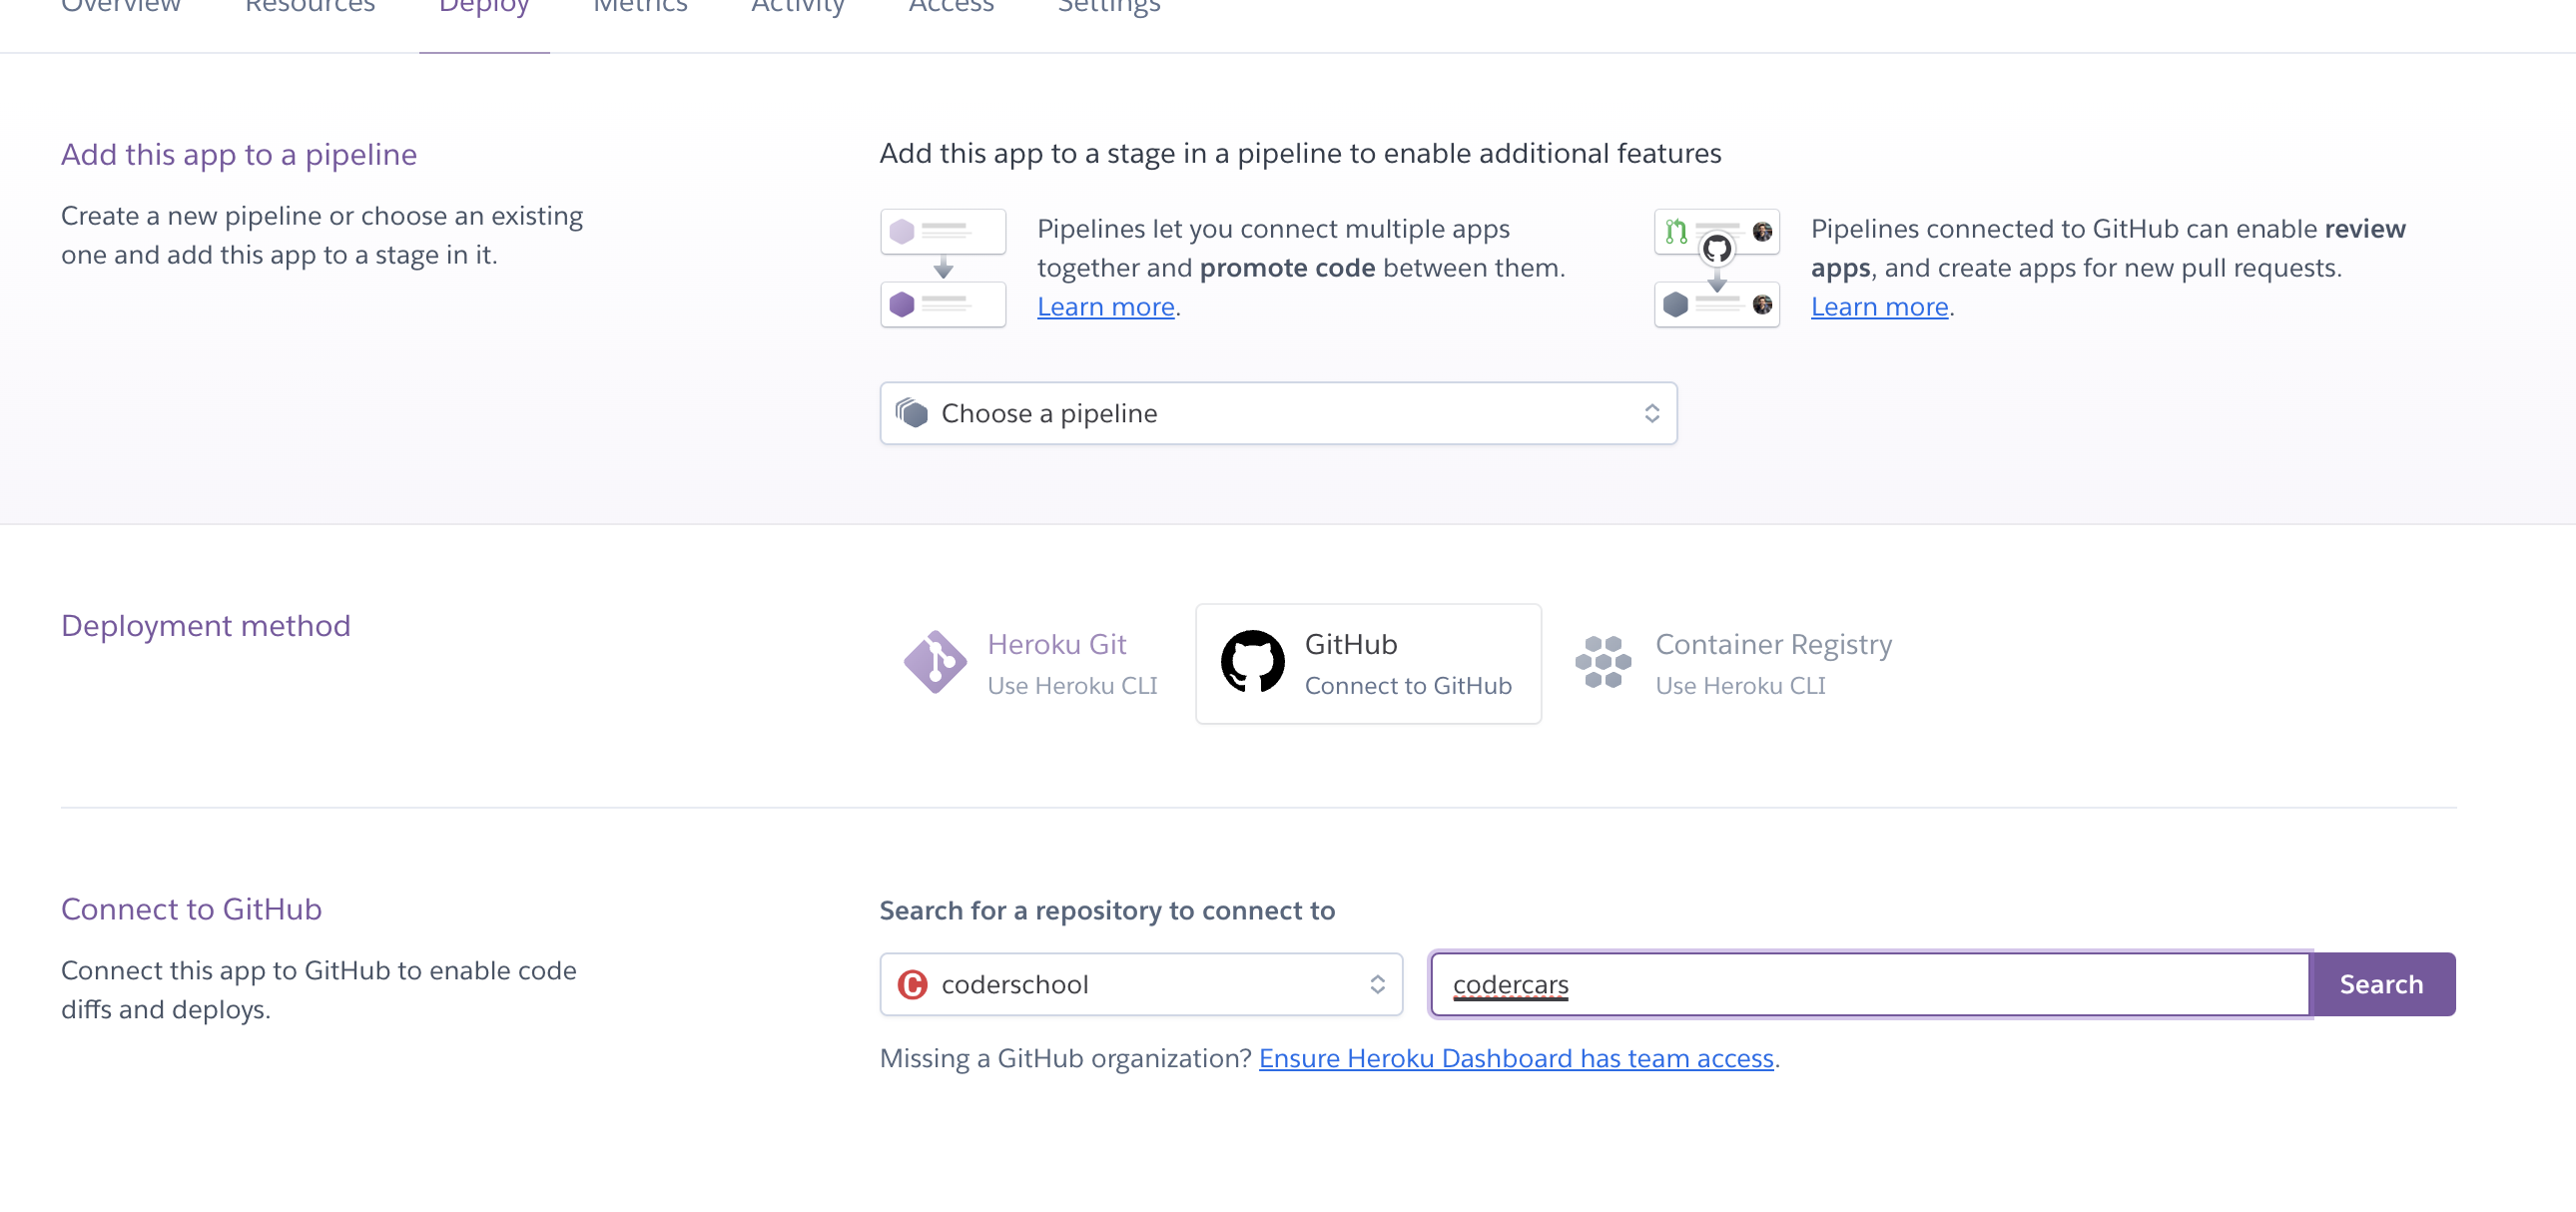Click the Use Heroku CLI text under Heroku Git
2576x1212 pixels.
coord(1072,686)
